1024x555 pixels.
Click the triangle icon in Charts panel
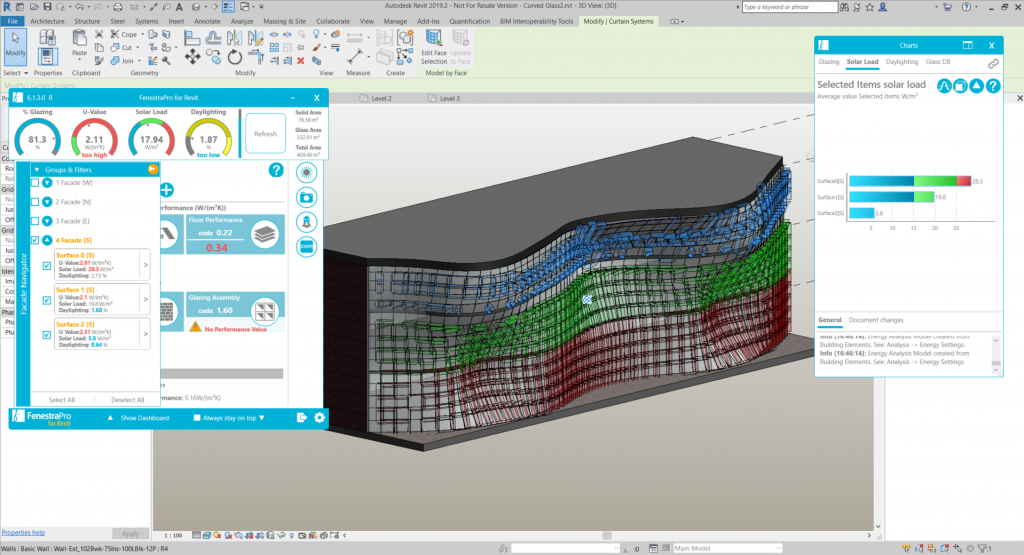976,86
